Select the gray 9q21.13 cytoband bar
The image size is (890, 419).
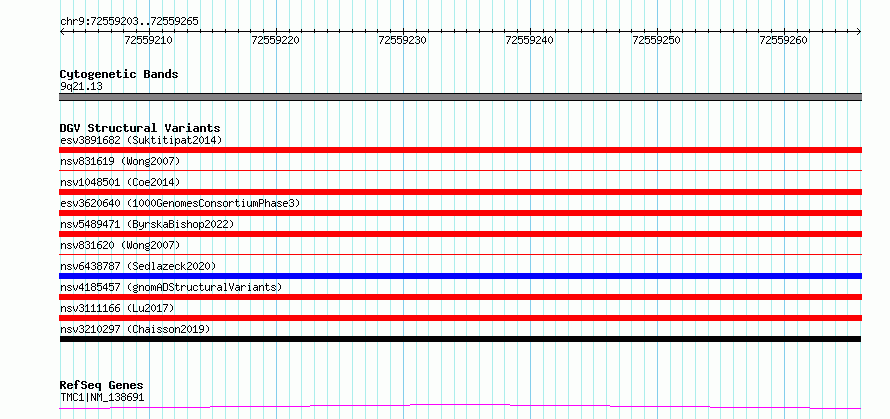460,97
